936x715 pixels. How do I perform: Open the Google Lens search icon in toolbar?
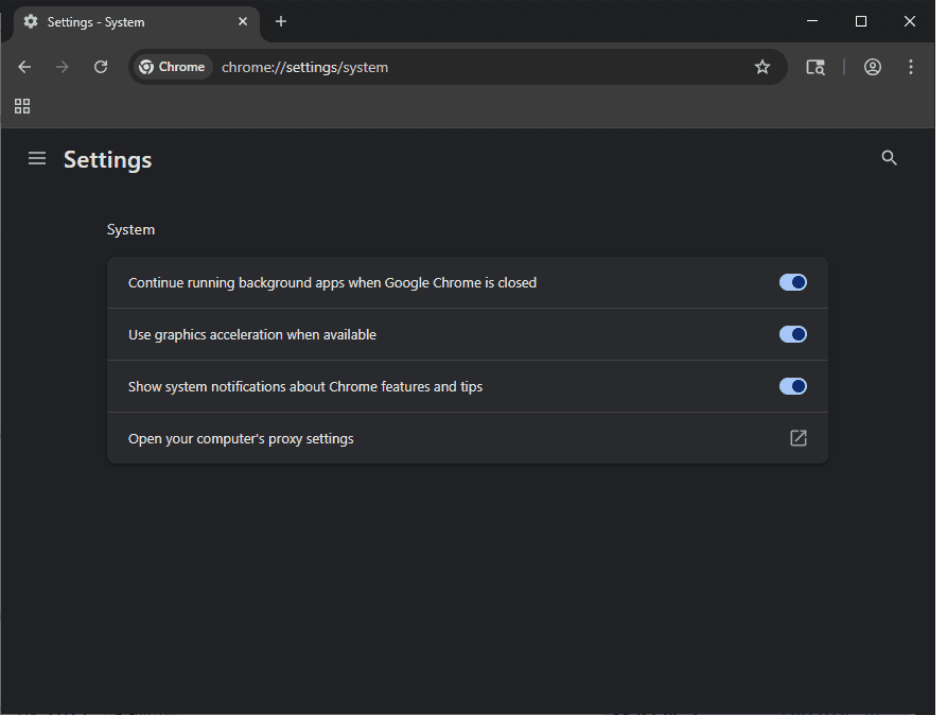coord(815,67)
